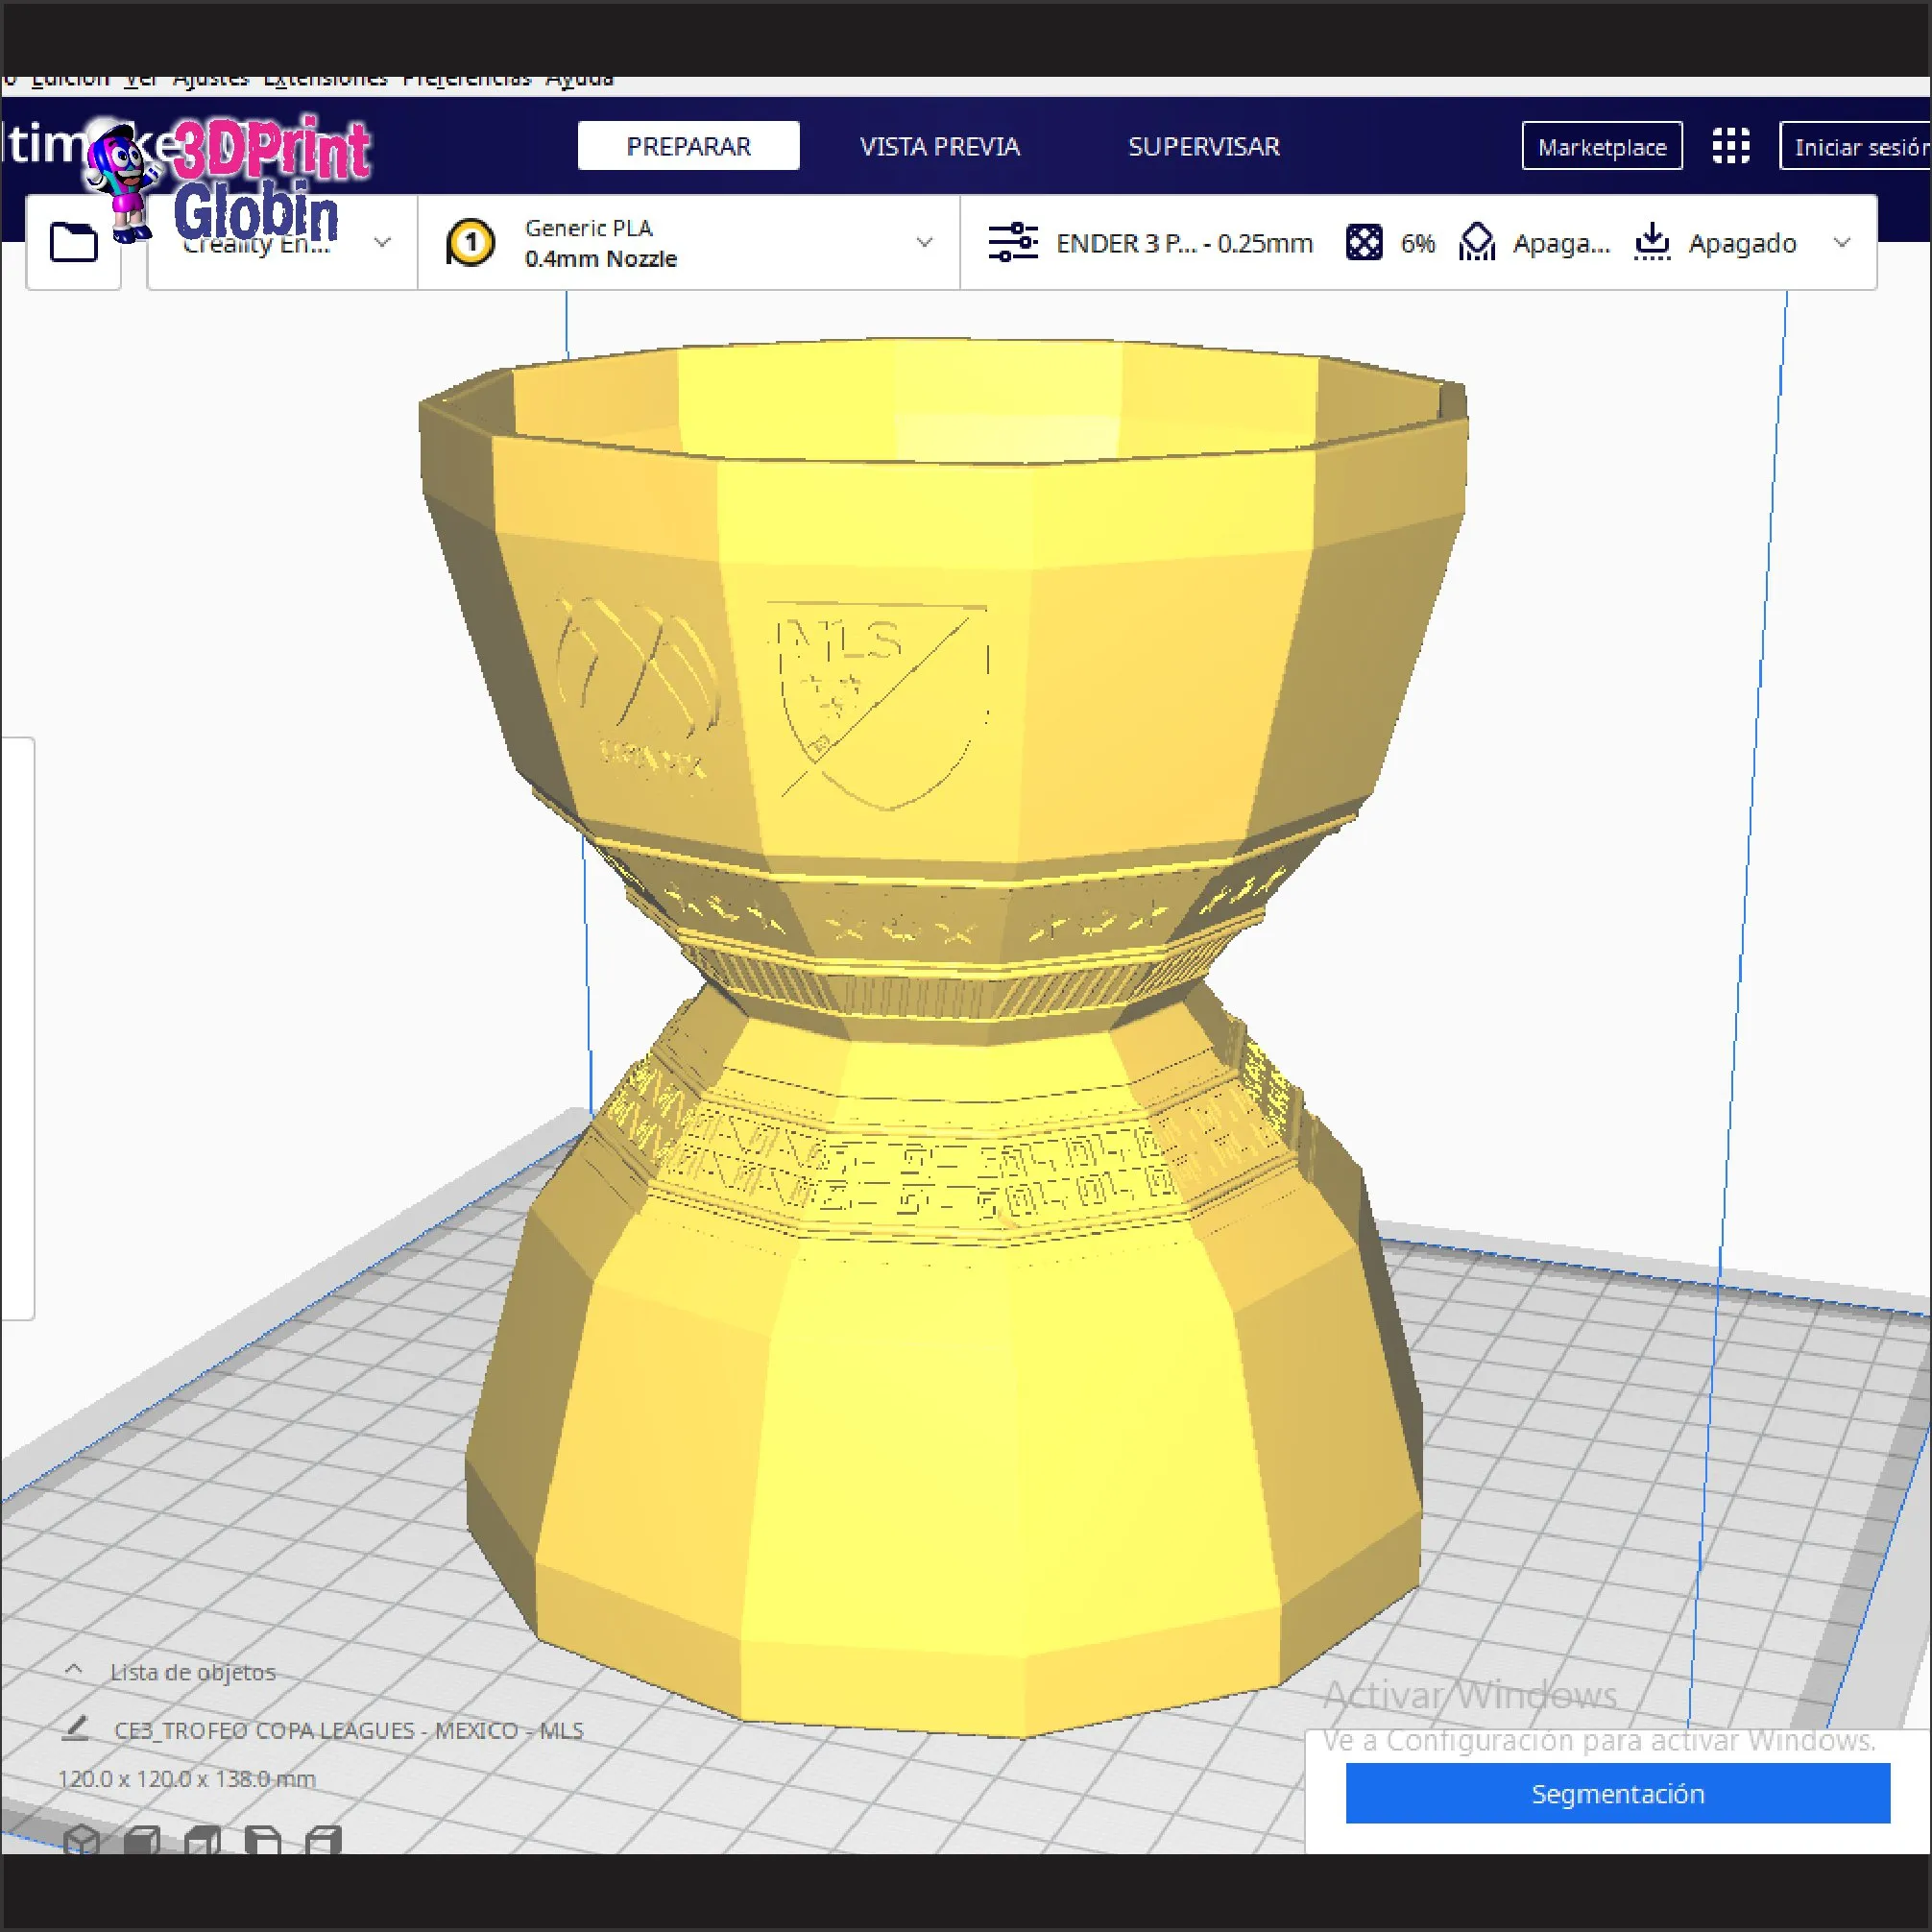The image size is (1932, 1932).
Task: Switch to the top view cube icon
Action: point(203,1840)
